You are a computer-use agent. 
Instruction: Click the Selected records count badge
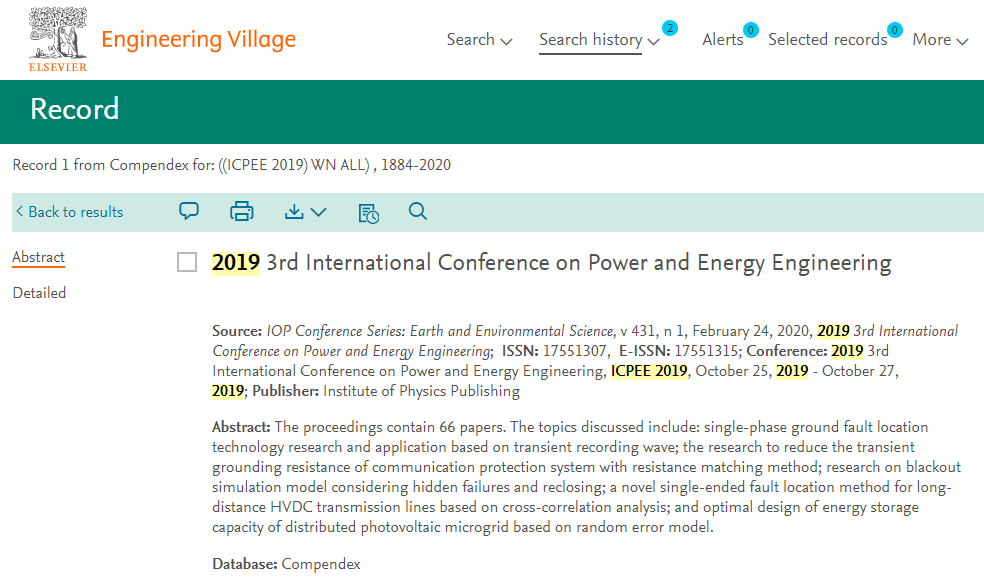(x=894, y=30)
